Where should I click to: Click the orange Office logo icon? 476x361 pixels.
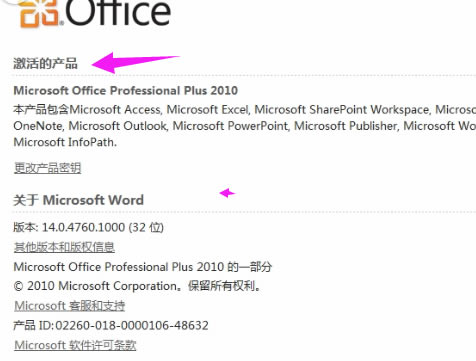[41, 13]
